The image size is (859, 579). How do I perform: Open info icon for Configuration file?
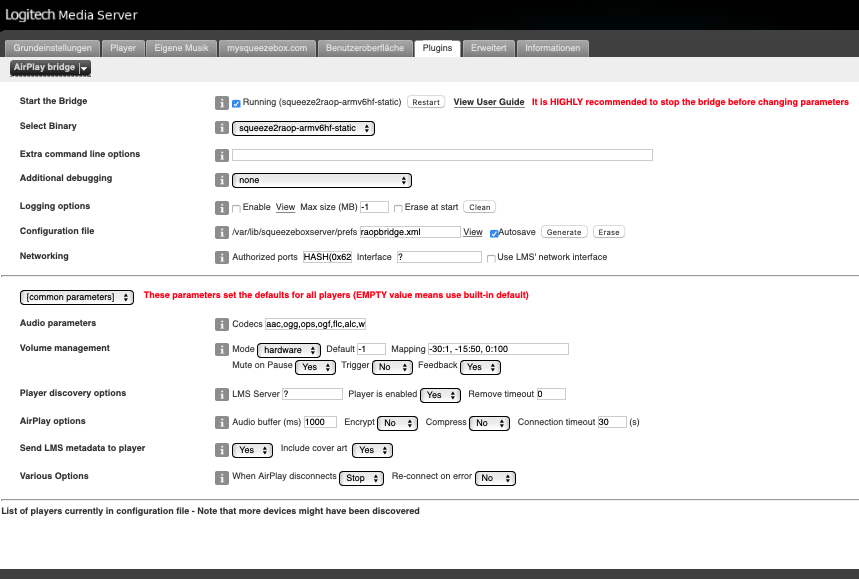[221, 233]
